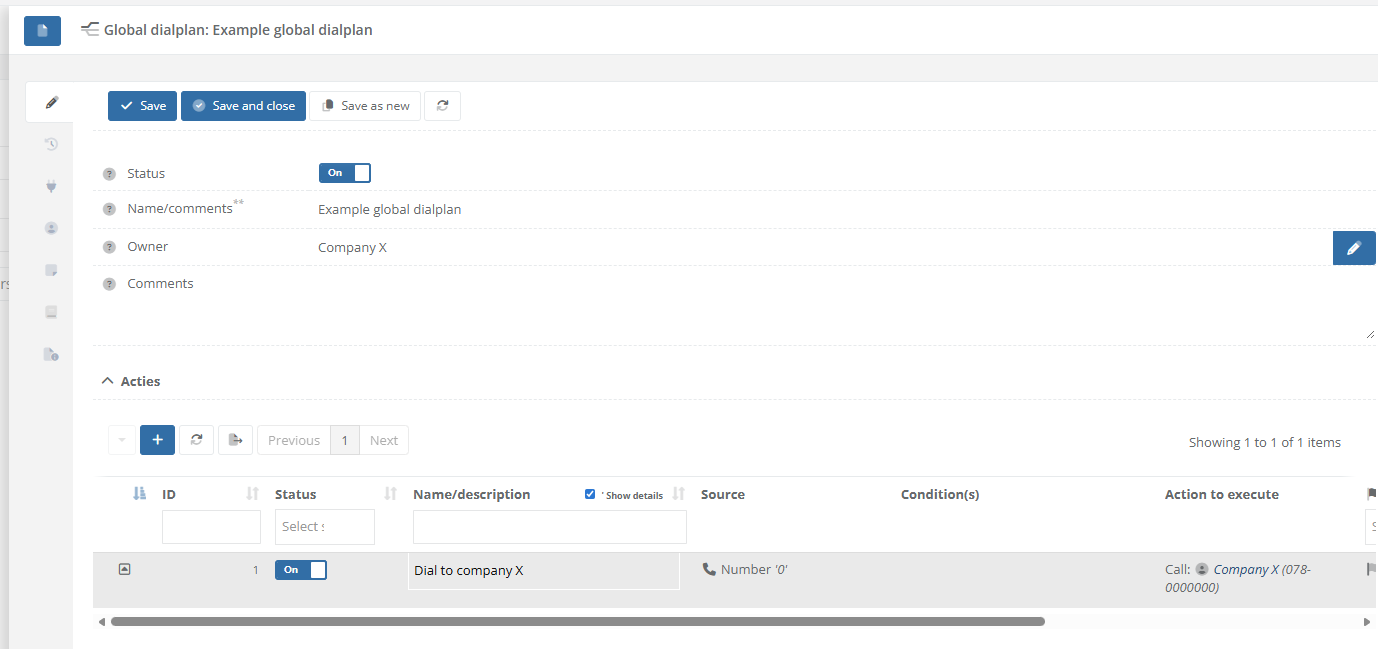Click the horizontal scrollbar below the table
This screenshot has width=1378, height=649.
click(x=577, y=621)
